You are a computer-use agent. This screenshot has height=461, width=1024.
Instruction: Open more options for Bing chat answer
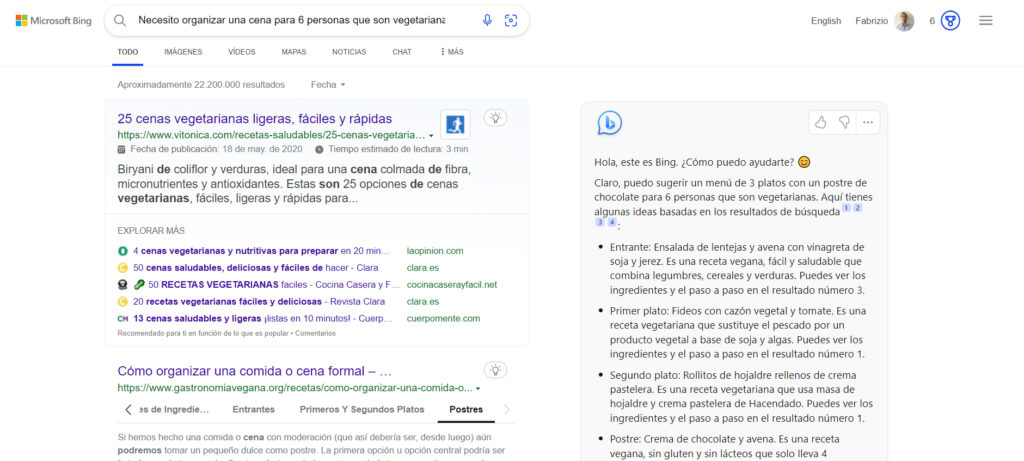click(868, 122)
